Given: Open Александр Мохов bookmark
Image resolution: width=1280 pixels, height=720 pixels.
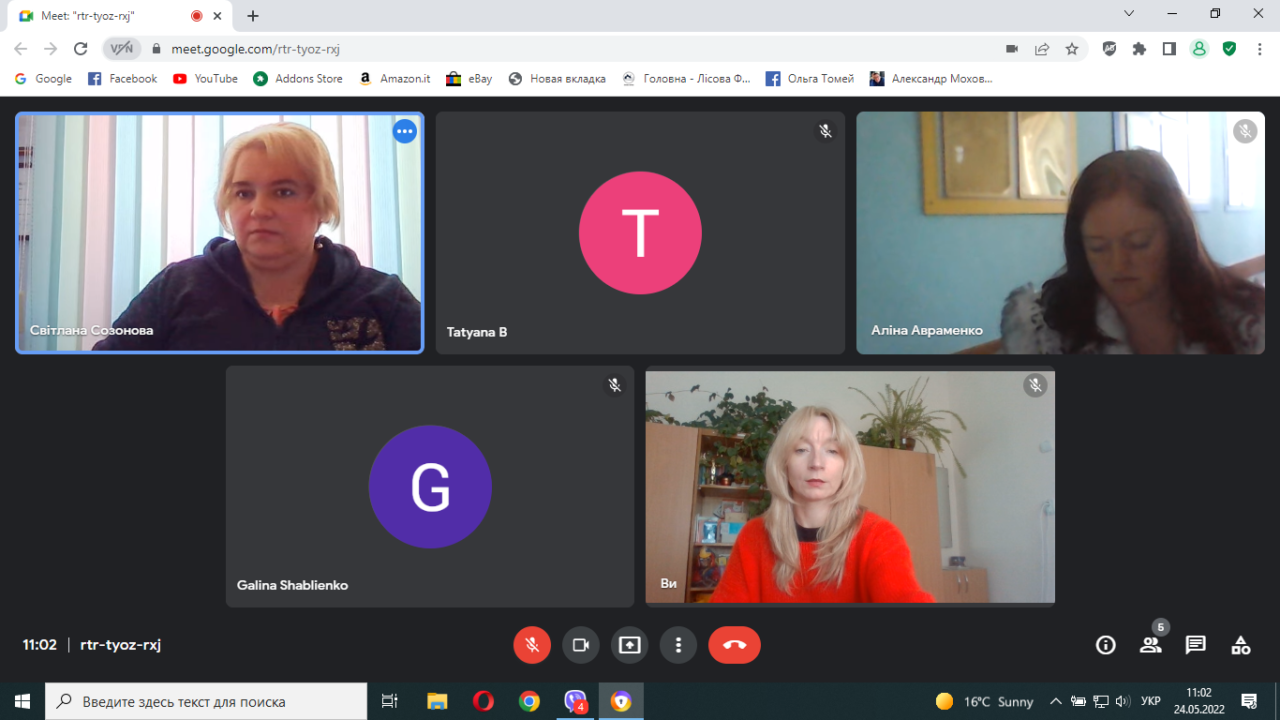Looking at the screenshot, I should [x=931, y=79].
